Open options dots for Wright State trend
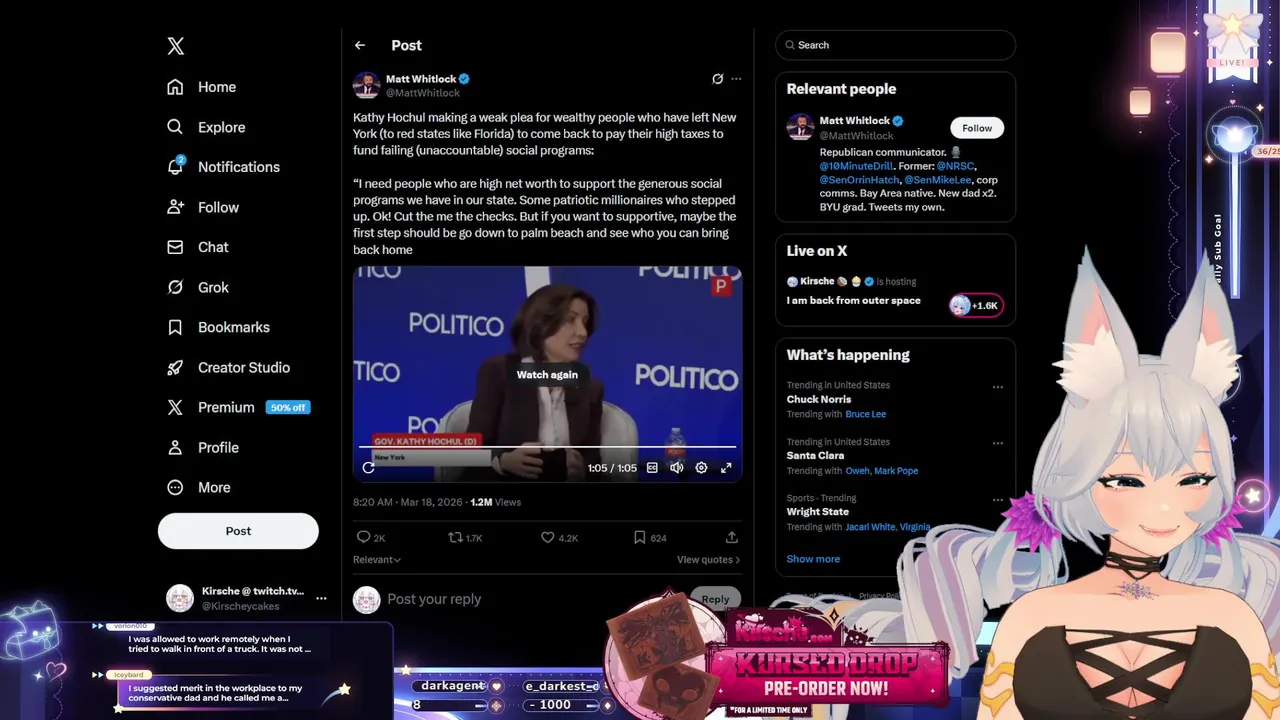 click(997, 499)
